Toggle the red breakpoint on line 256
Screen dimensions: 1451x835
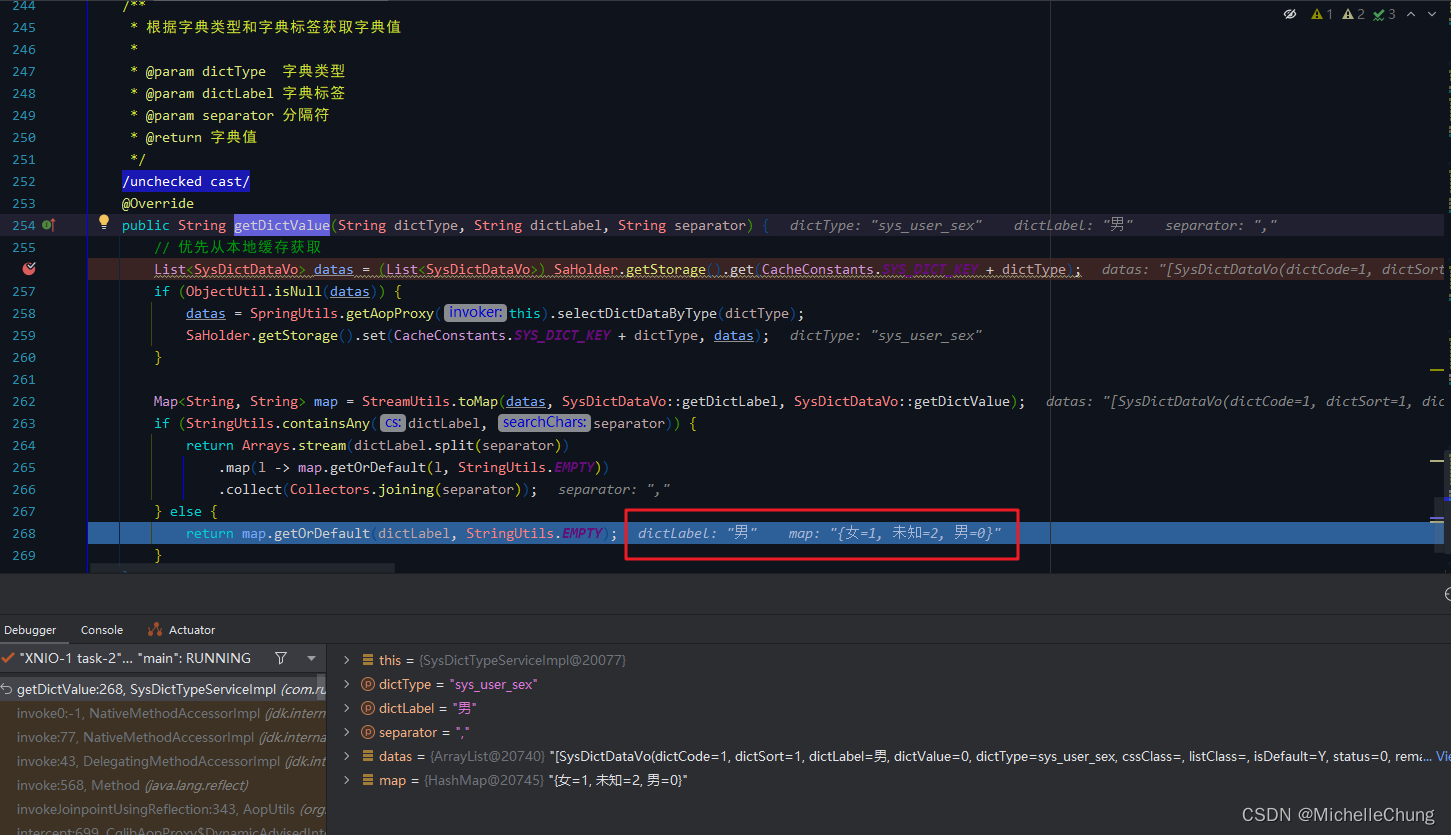pyautogui.click(x=29, y=268)
